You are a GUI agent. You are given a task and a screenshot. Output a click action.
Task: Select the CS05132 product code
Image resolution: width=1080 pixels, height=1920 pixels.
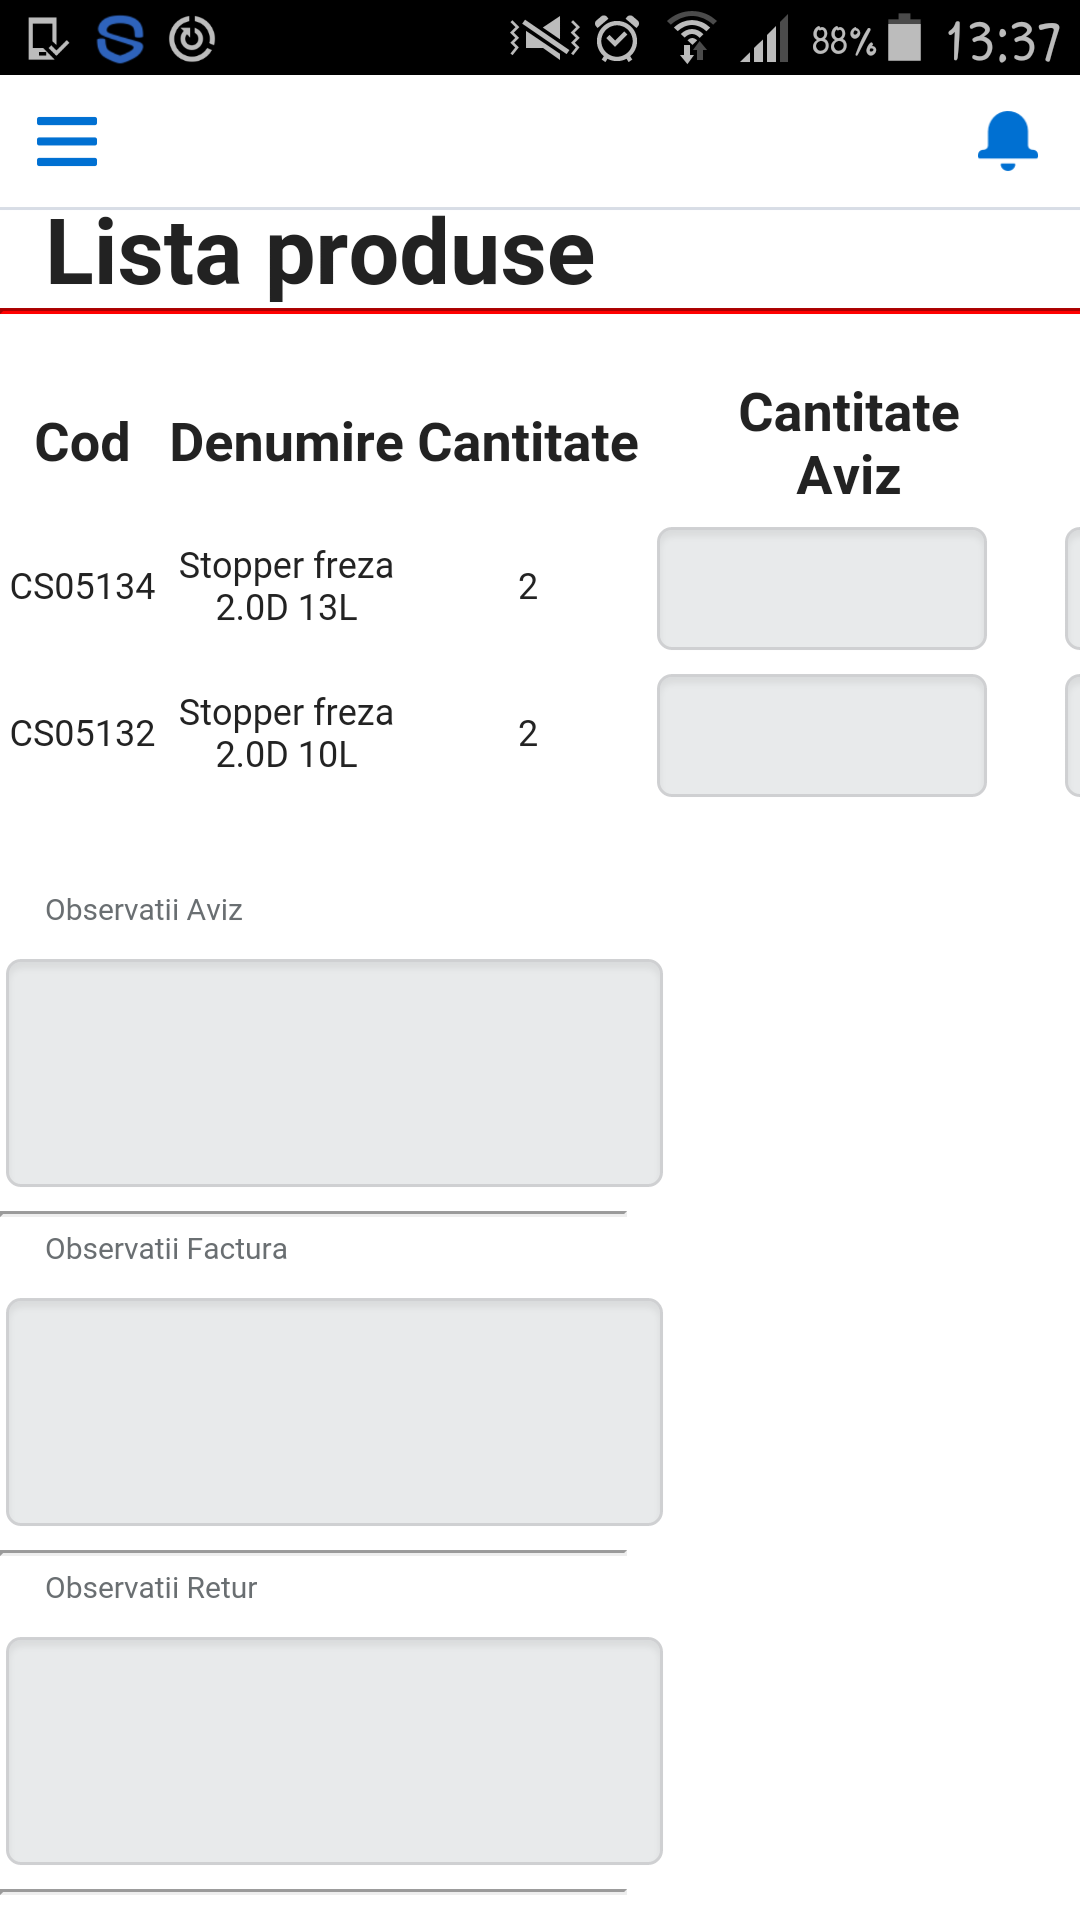82,734
